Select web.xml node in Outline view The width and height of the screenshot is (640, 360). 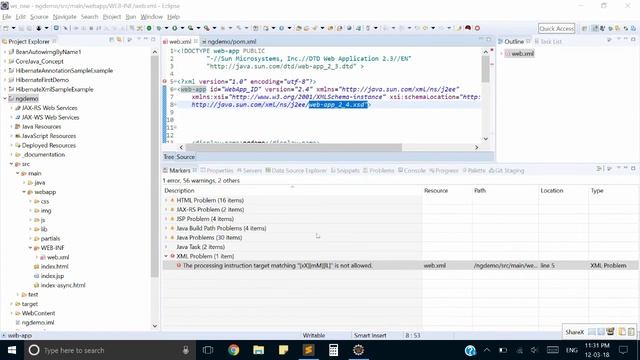coord(520,53)
